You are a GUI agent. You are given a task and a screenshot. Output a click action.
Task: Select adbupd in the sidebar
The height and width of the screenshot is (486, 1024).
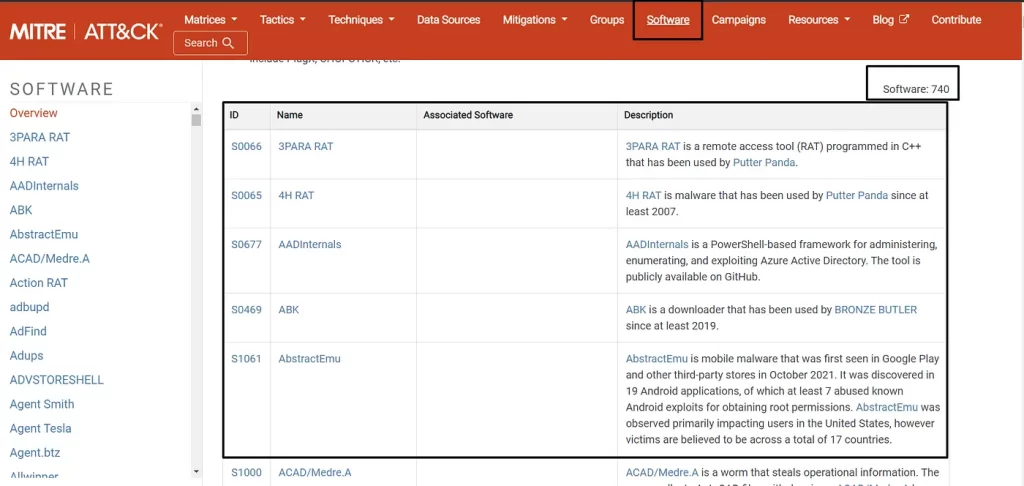point(29,307)
